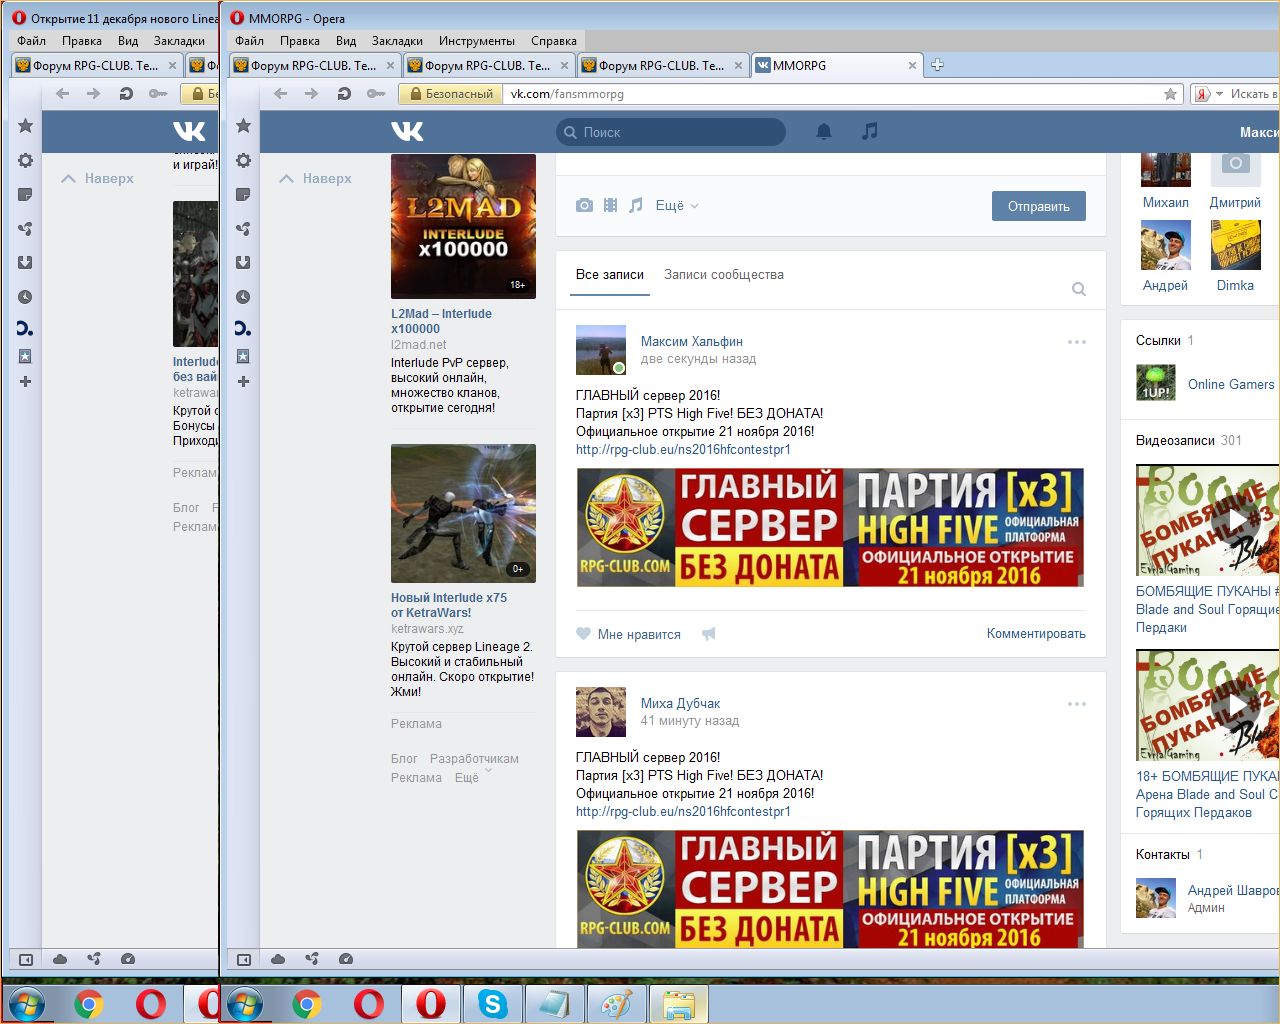
Task: Bookmark the page with the address bar star
Action: point(1170,94)
